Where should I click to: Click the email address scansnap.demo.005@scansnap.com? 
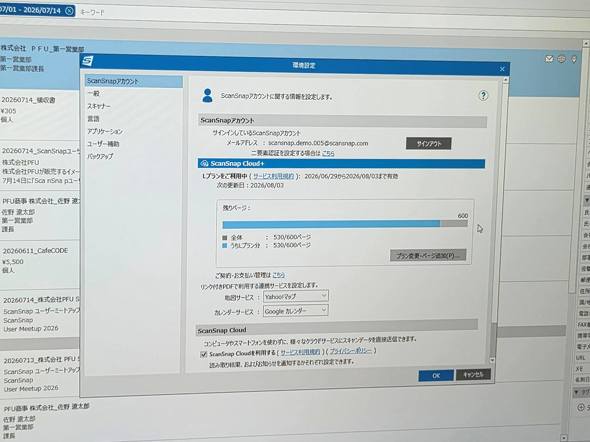[x=318, y=143]
